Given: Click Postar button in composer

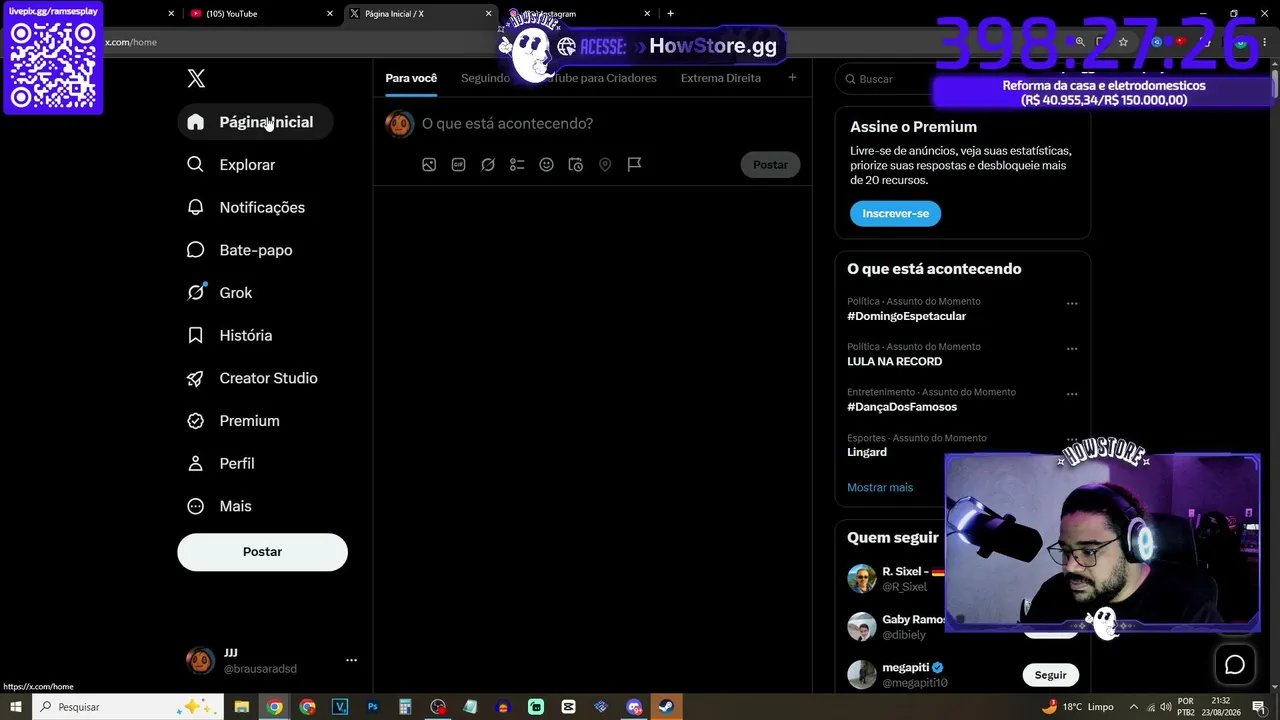Looking at the screenshot, I should [x=770, y=165].
